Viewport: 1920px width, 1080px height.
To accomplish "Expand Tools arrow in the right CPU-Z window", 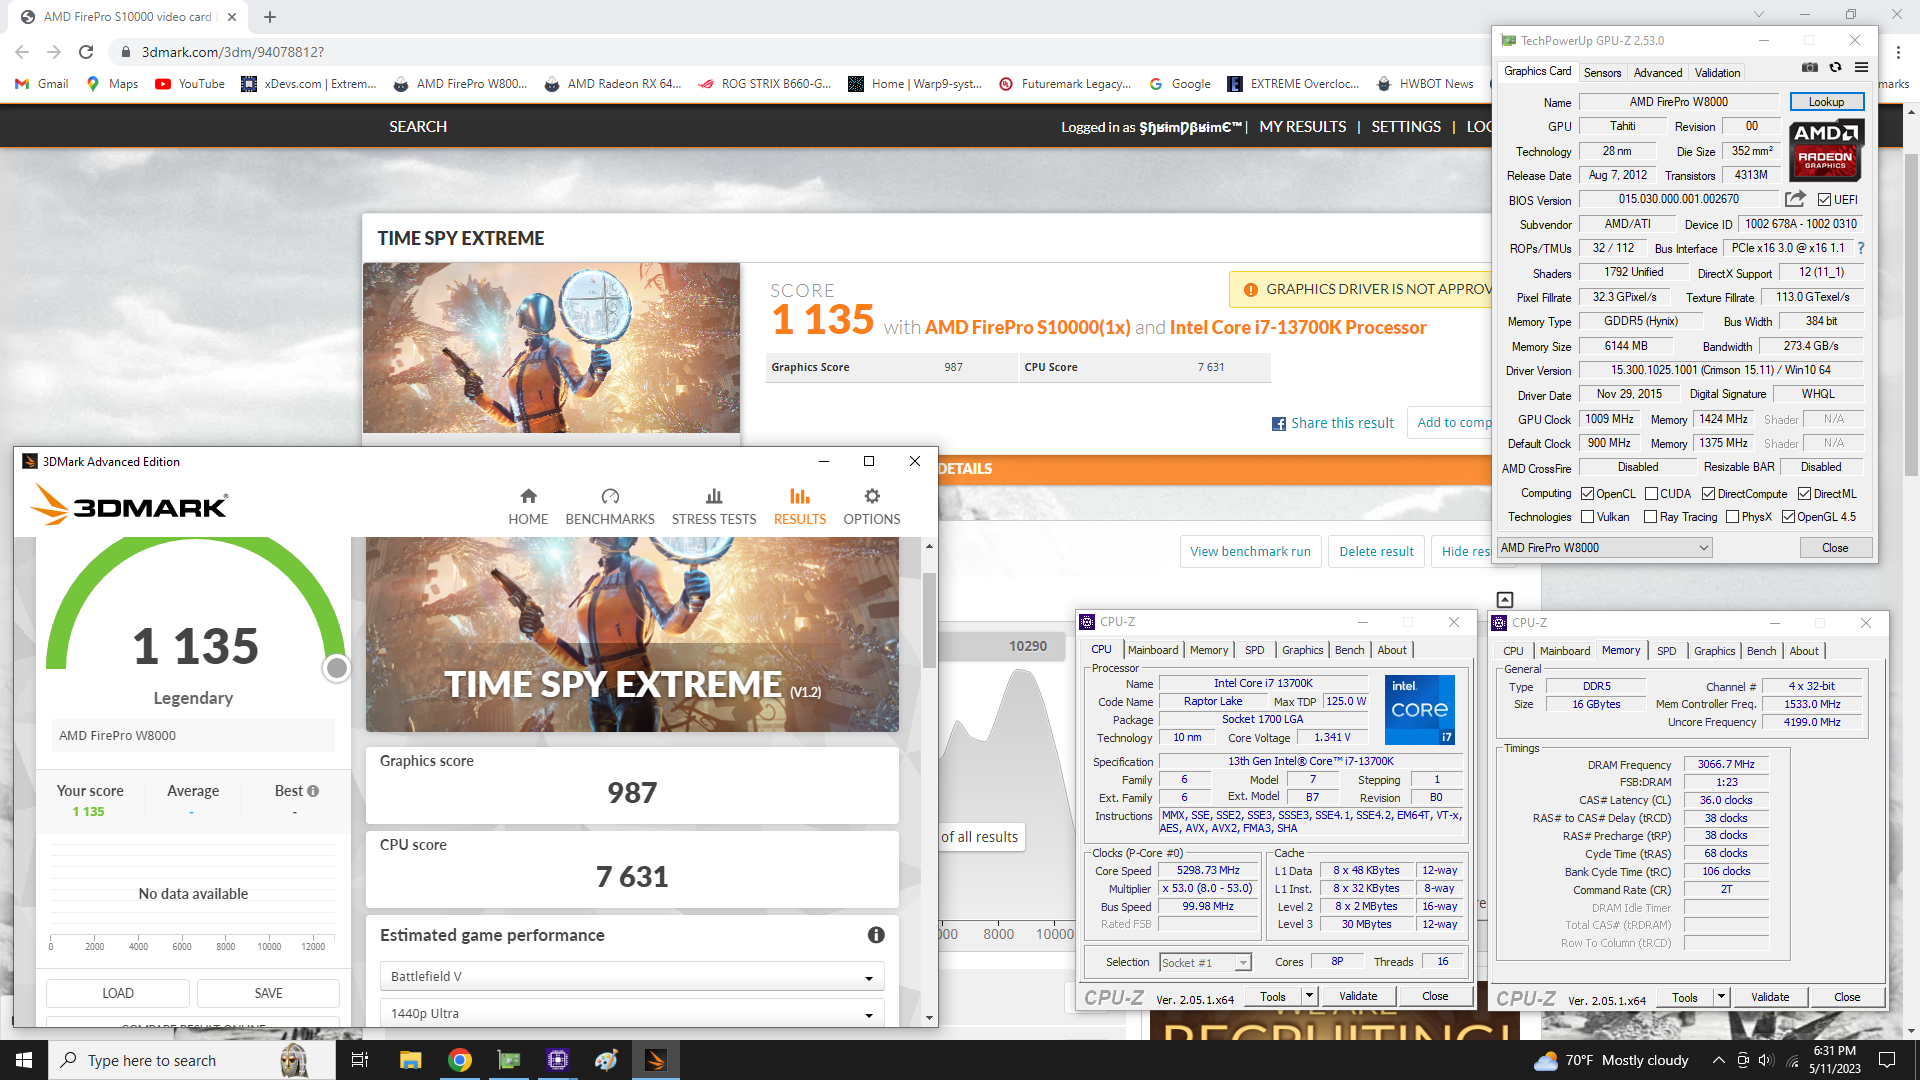I will pos(1721,997).
